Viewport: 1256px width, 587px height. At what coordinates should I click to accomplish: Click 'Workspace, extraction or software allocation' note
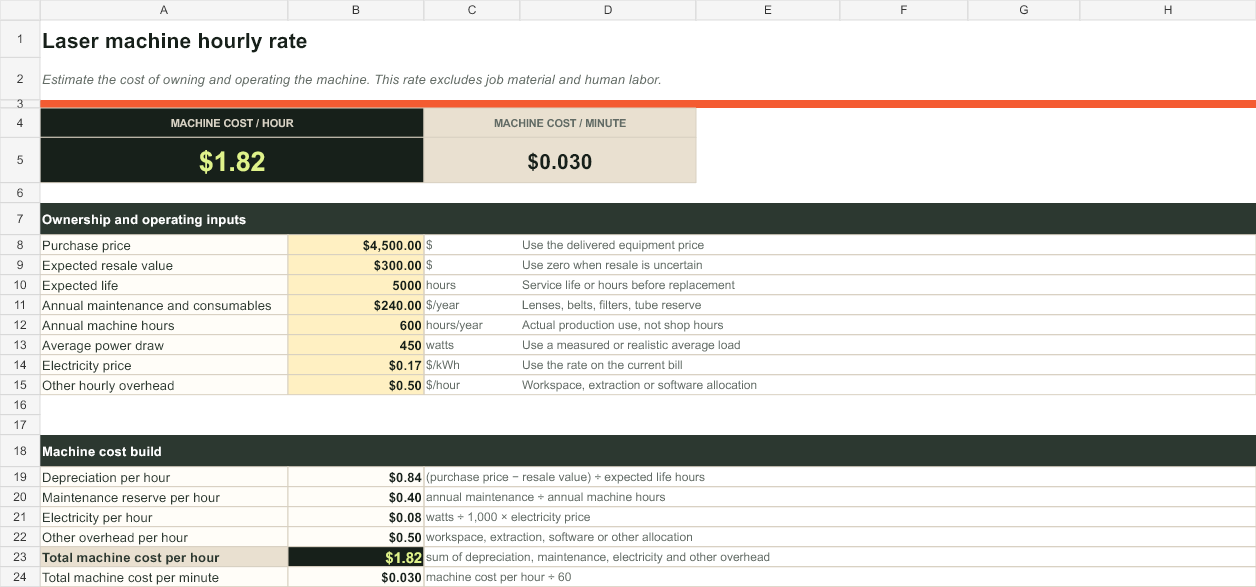pos(639,385)
